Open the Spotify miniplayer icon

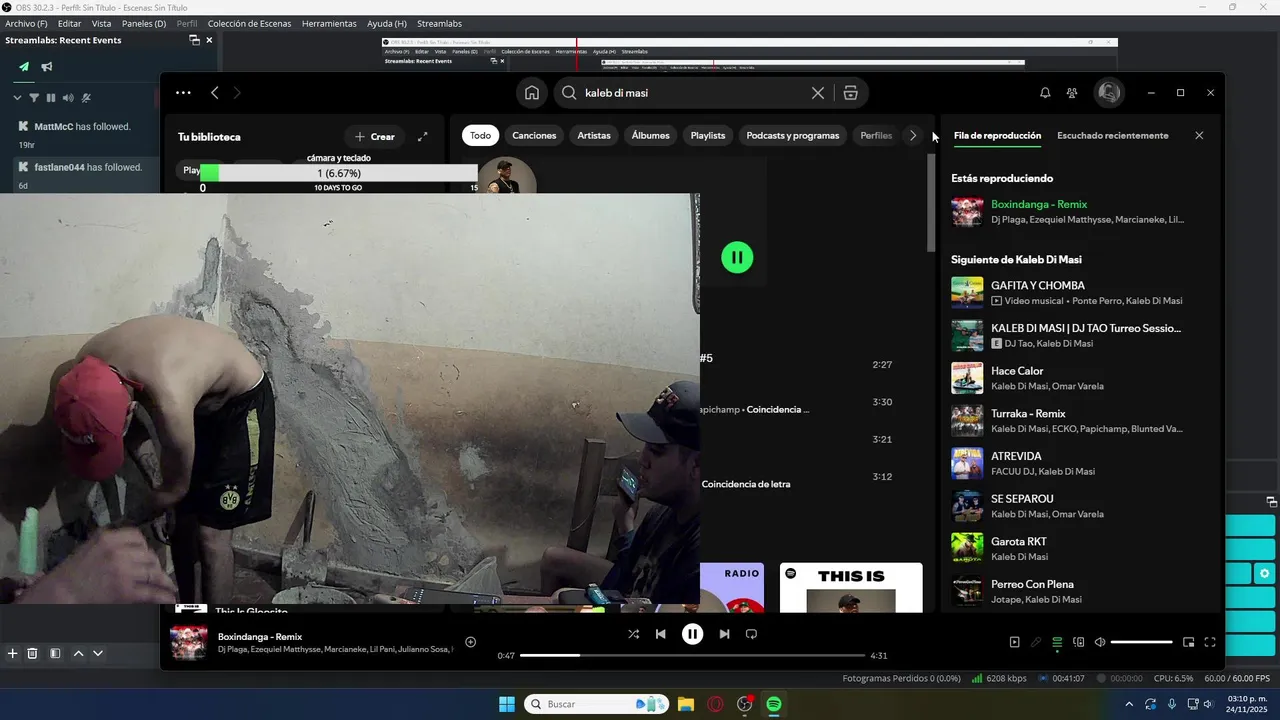pyautogui.click(x=1189, y=642)
